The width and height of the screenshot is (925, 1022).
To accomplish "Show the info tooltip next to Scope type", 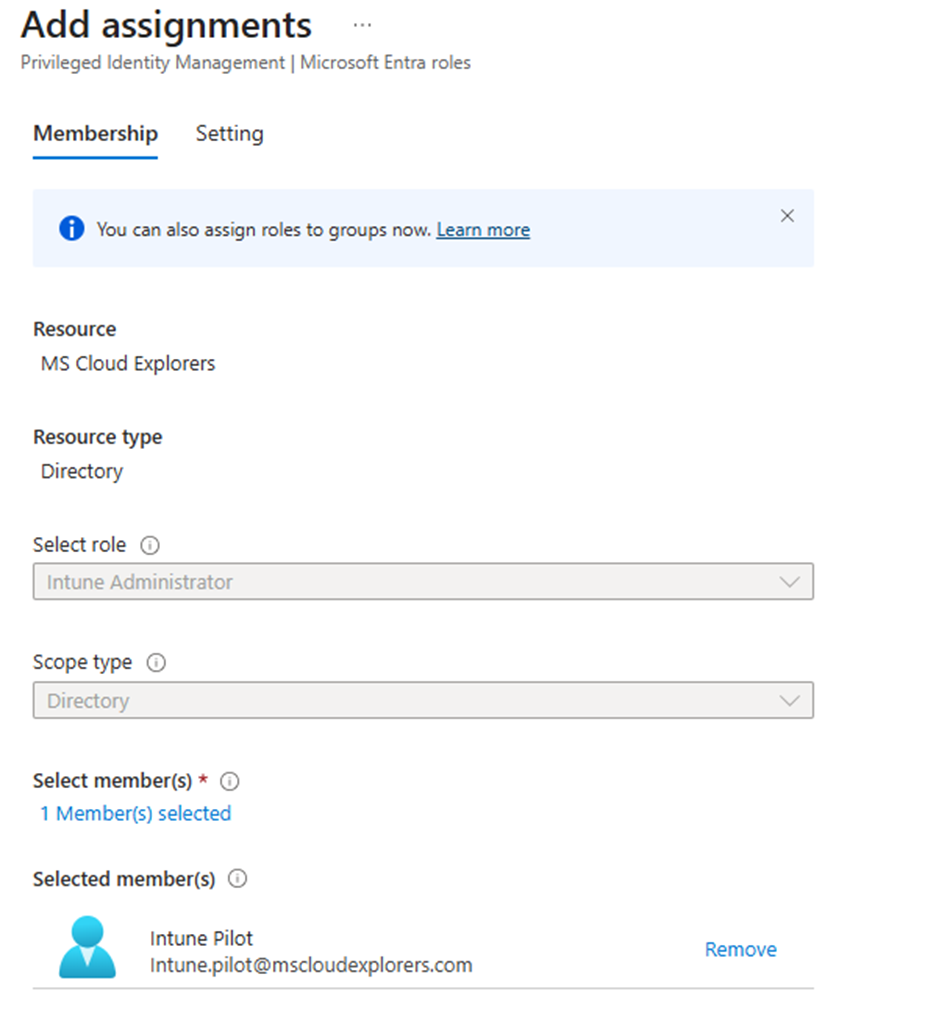I will [156, 663].
